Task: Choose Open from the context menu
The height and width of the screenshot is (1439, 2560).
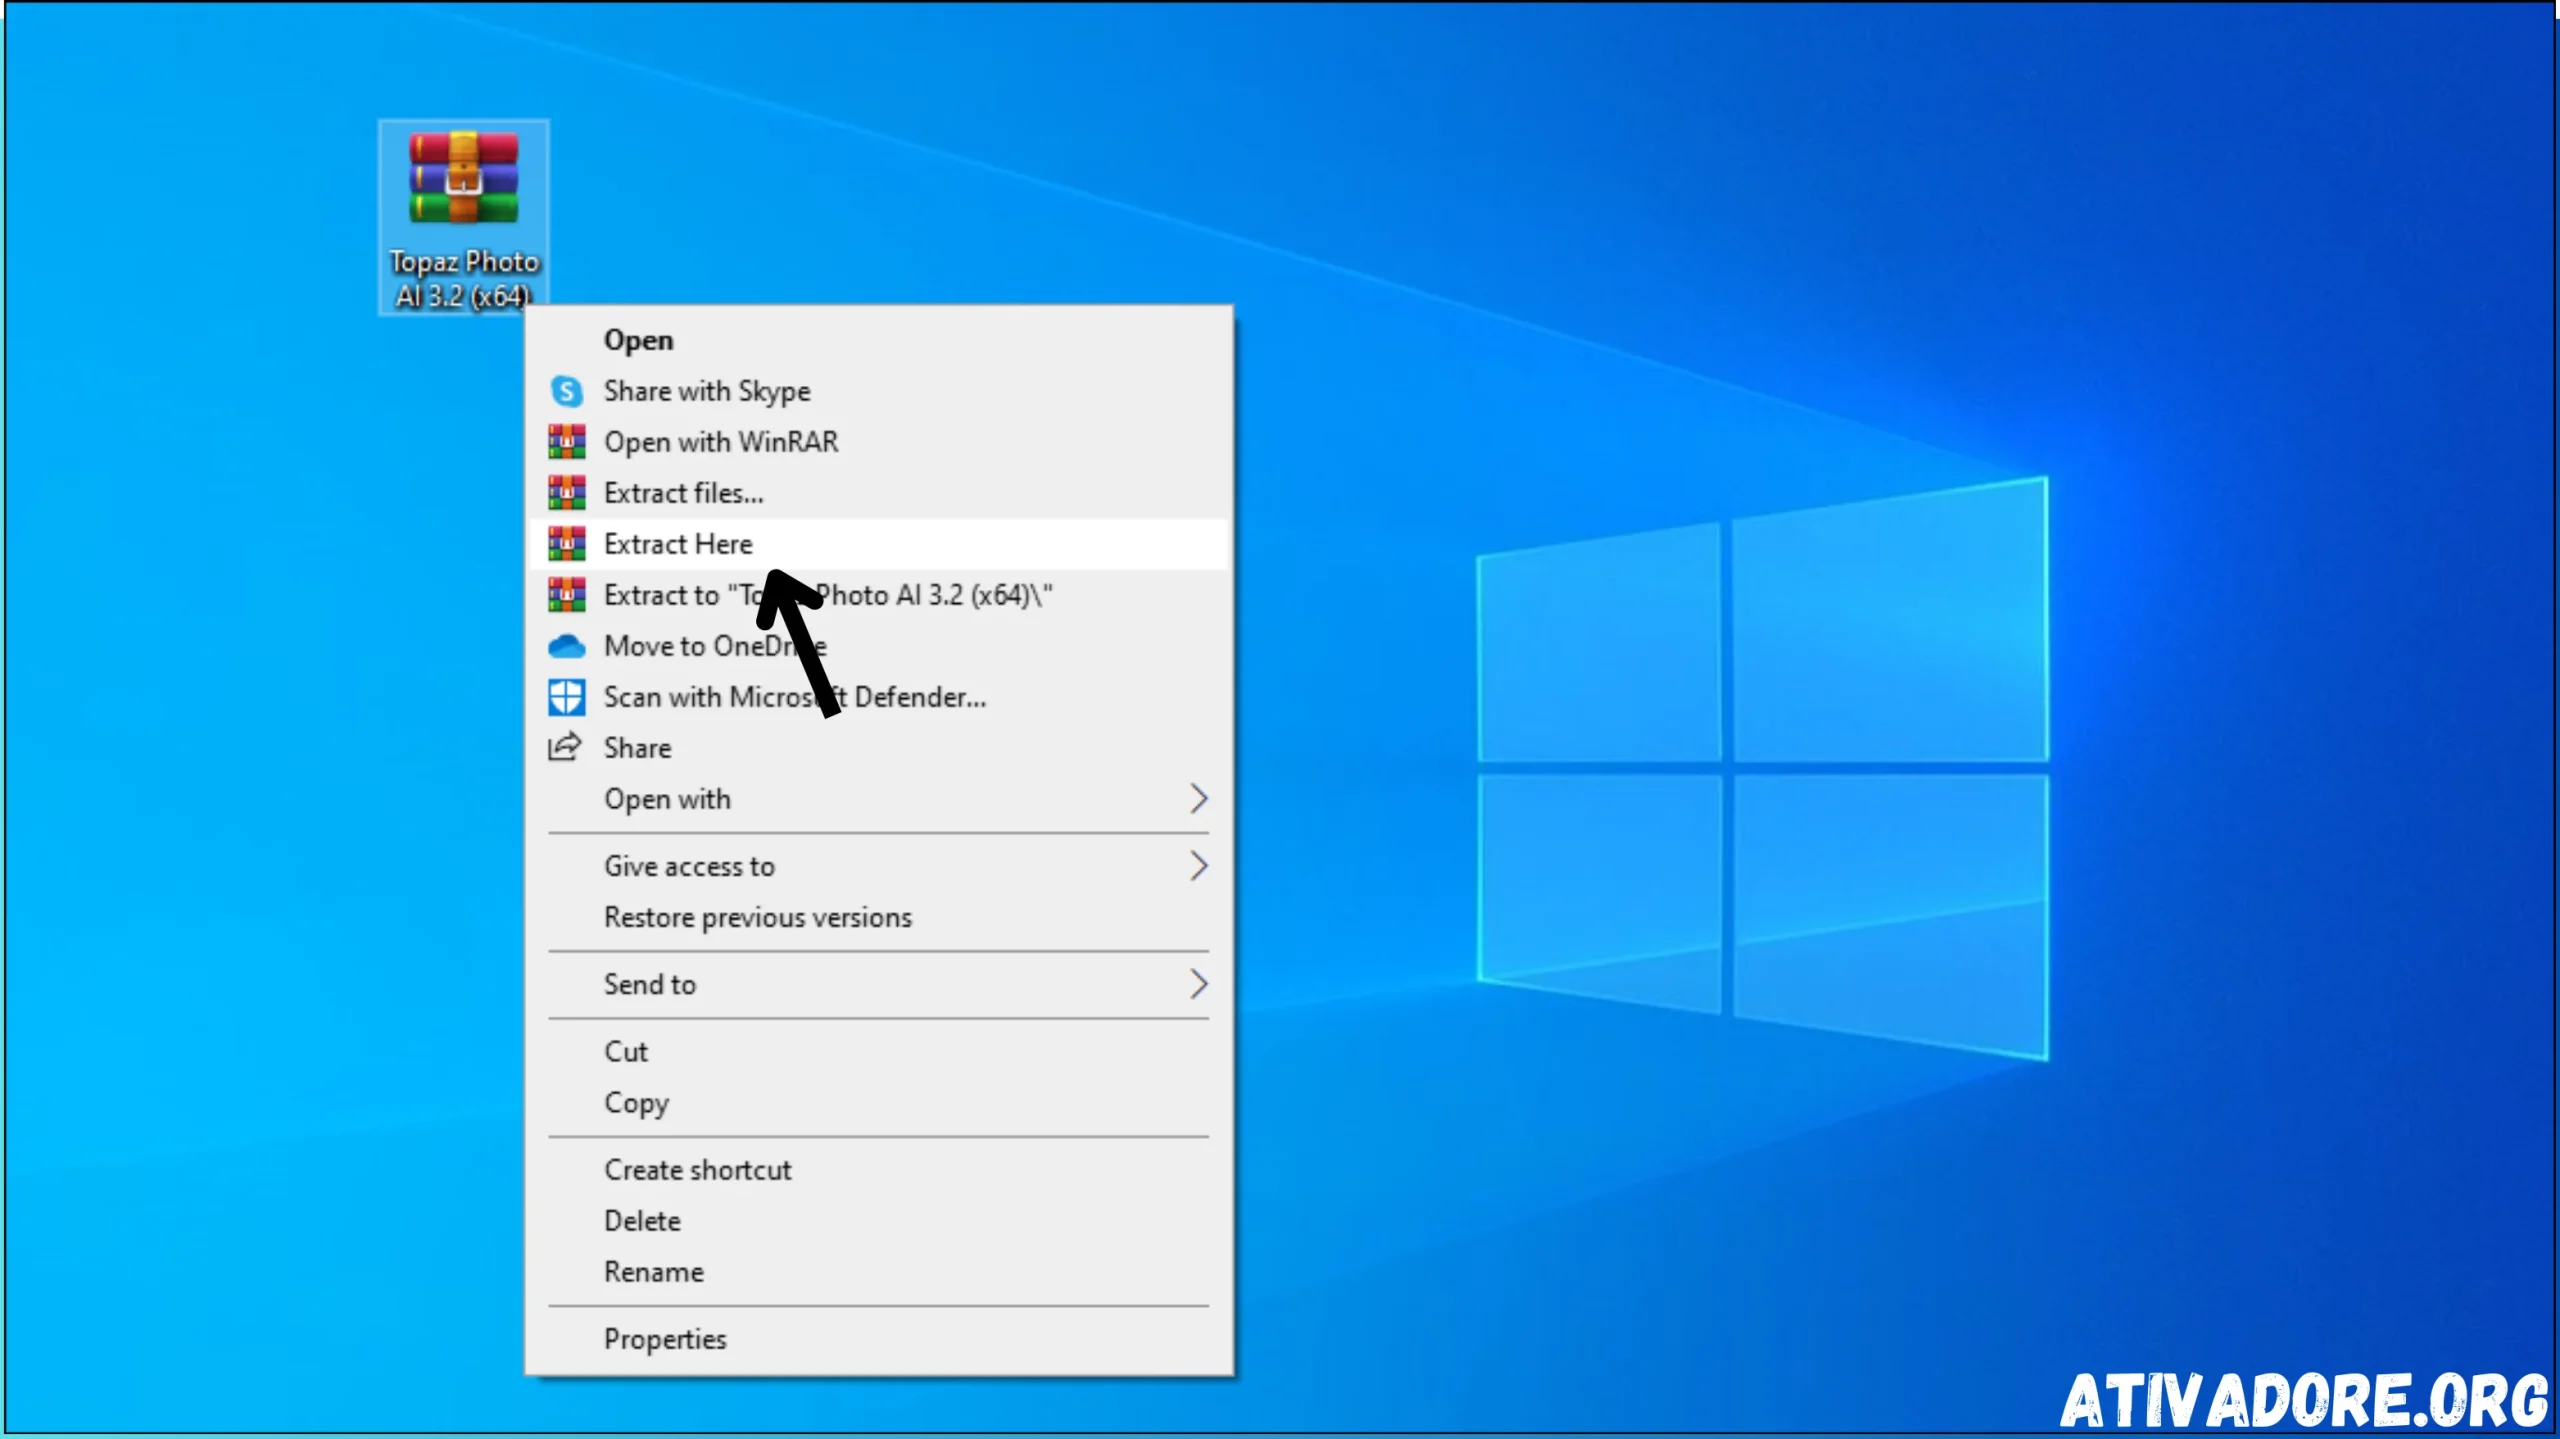Action: click(x=878, y=340)
